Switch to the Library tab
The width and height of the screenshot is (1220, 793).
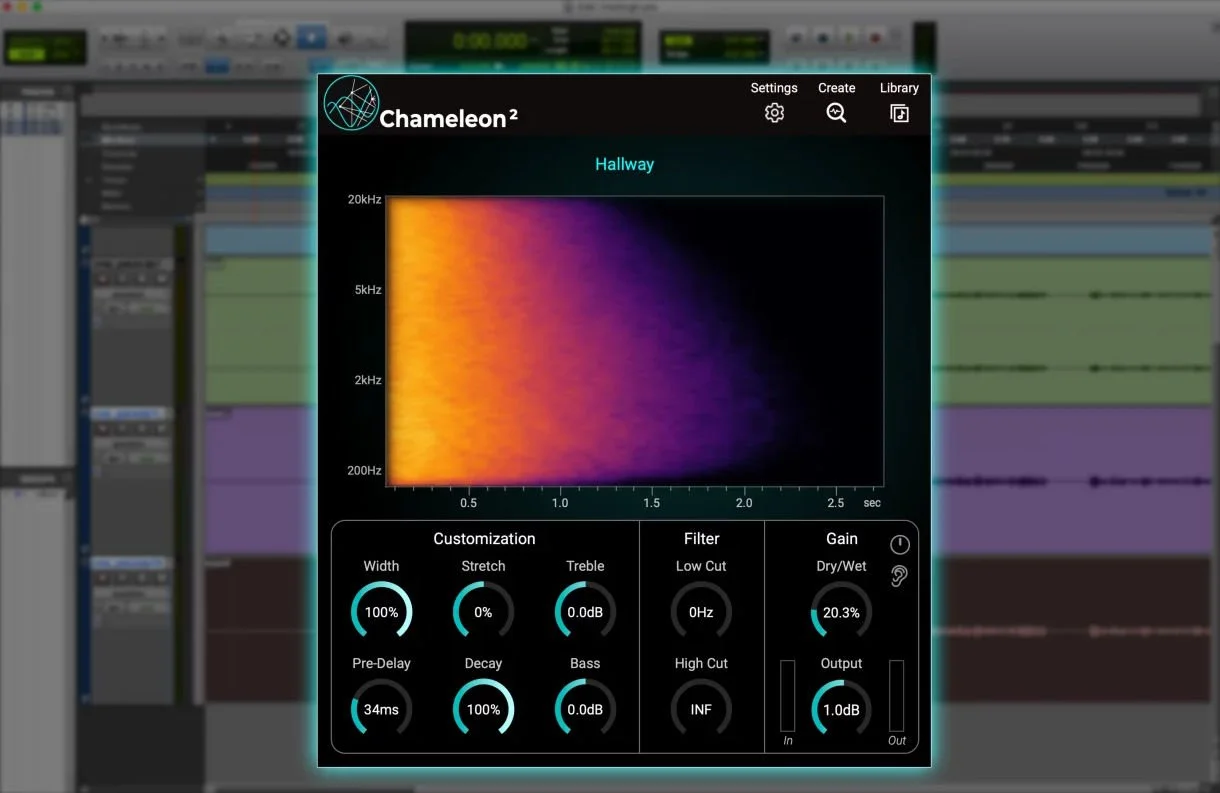point(898,88)
